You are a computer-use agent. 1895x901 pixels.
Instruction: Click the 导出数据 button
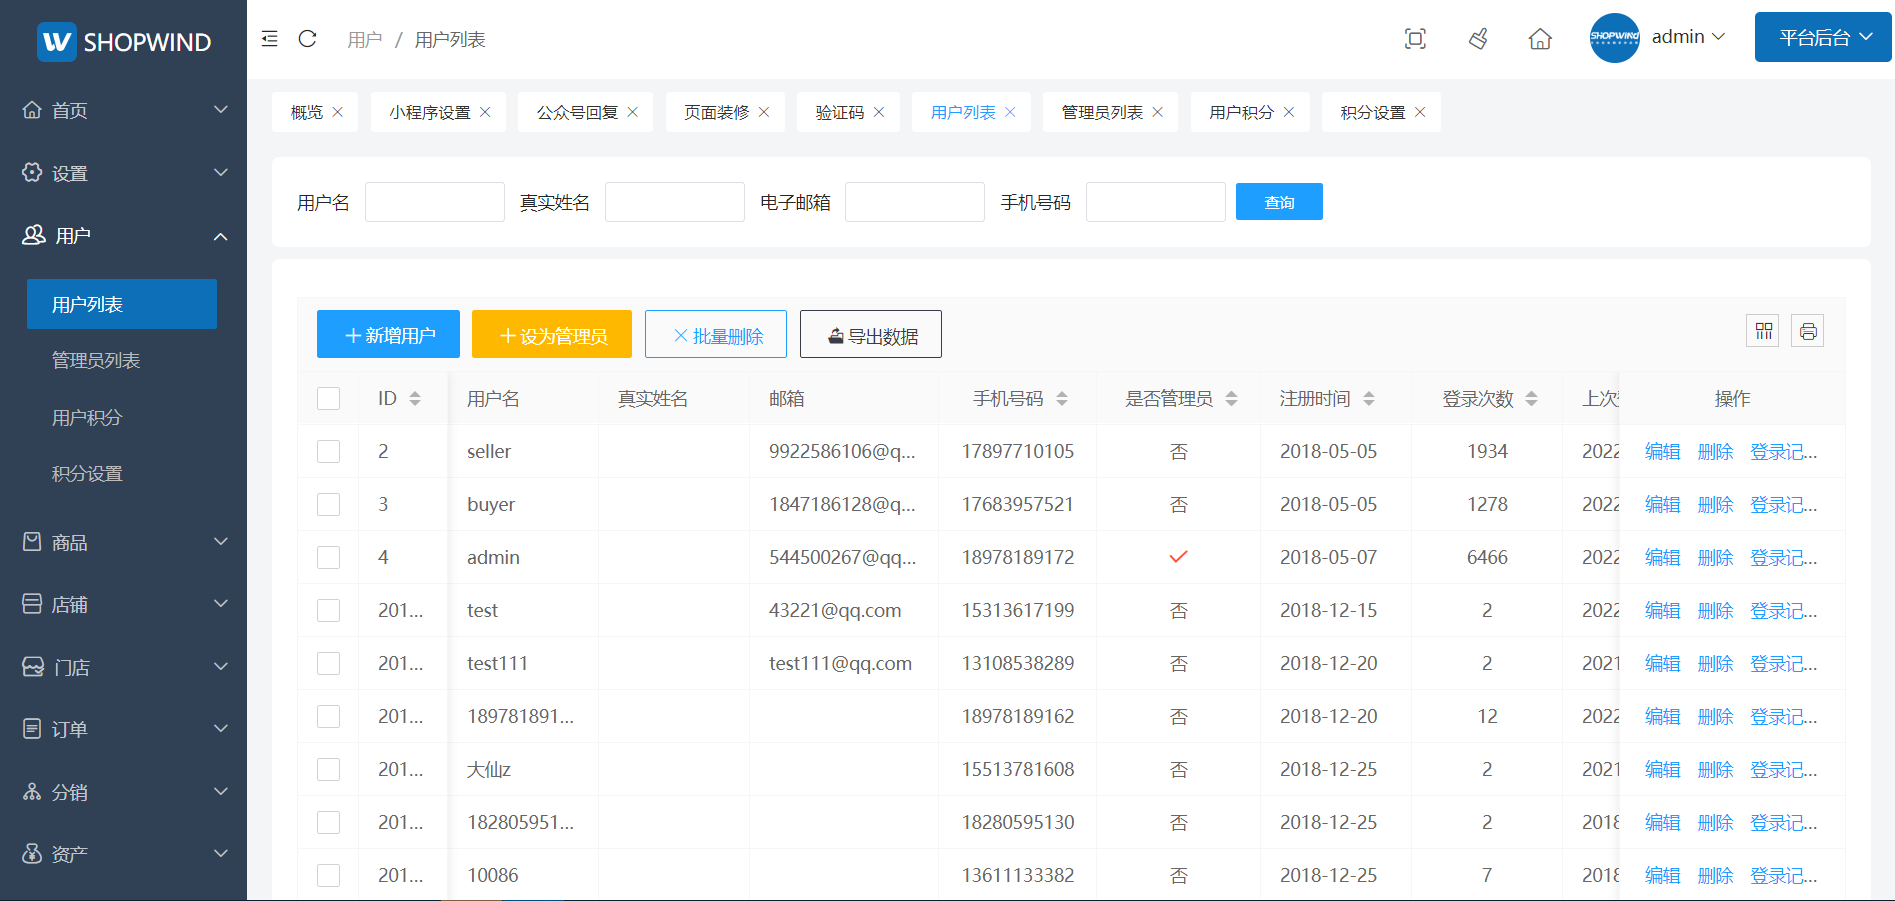[871, 334]
